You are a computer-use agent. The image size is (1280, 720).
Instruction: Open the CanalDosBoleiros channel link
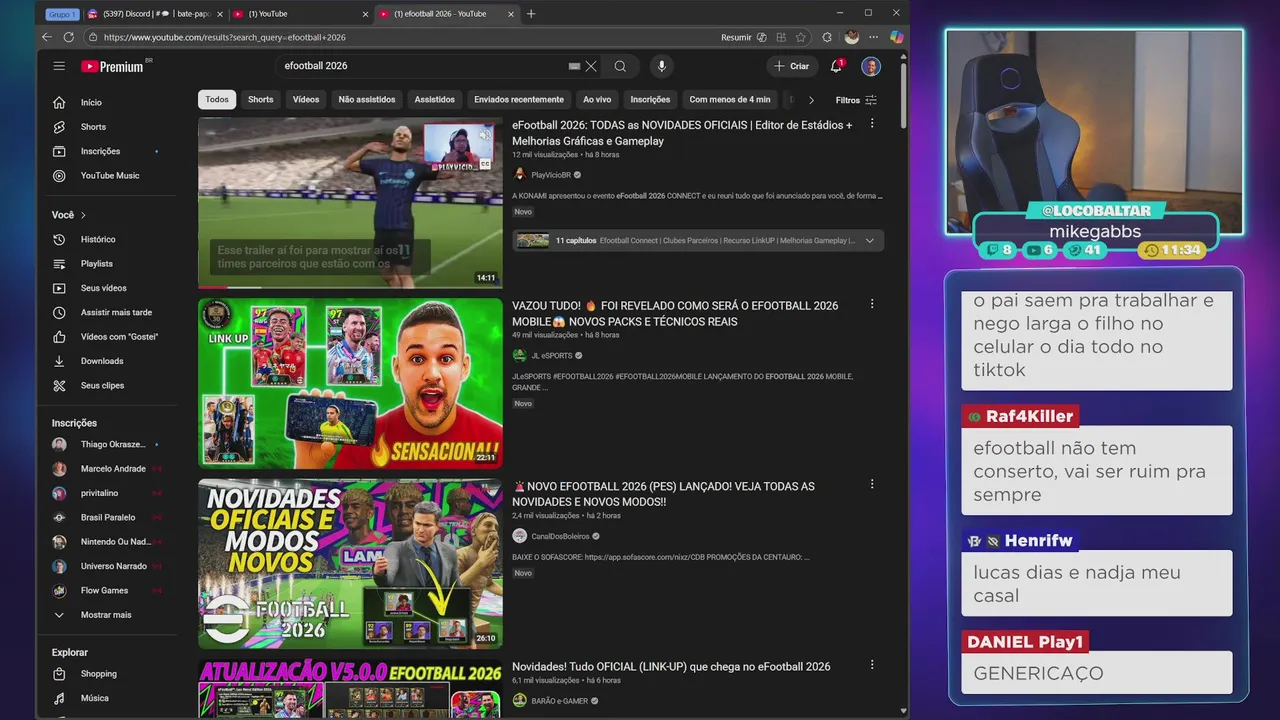point(560,536)
